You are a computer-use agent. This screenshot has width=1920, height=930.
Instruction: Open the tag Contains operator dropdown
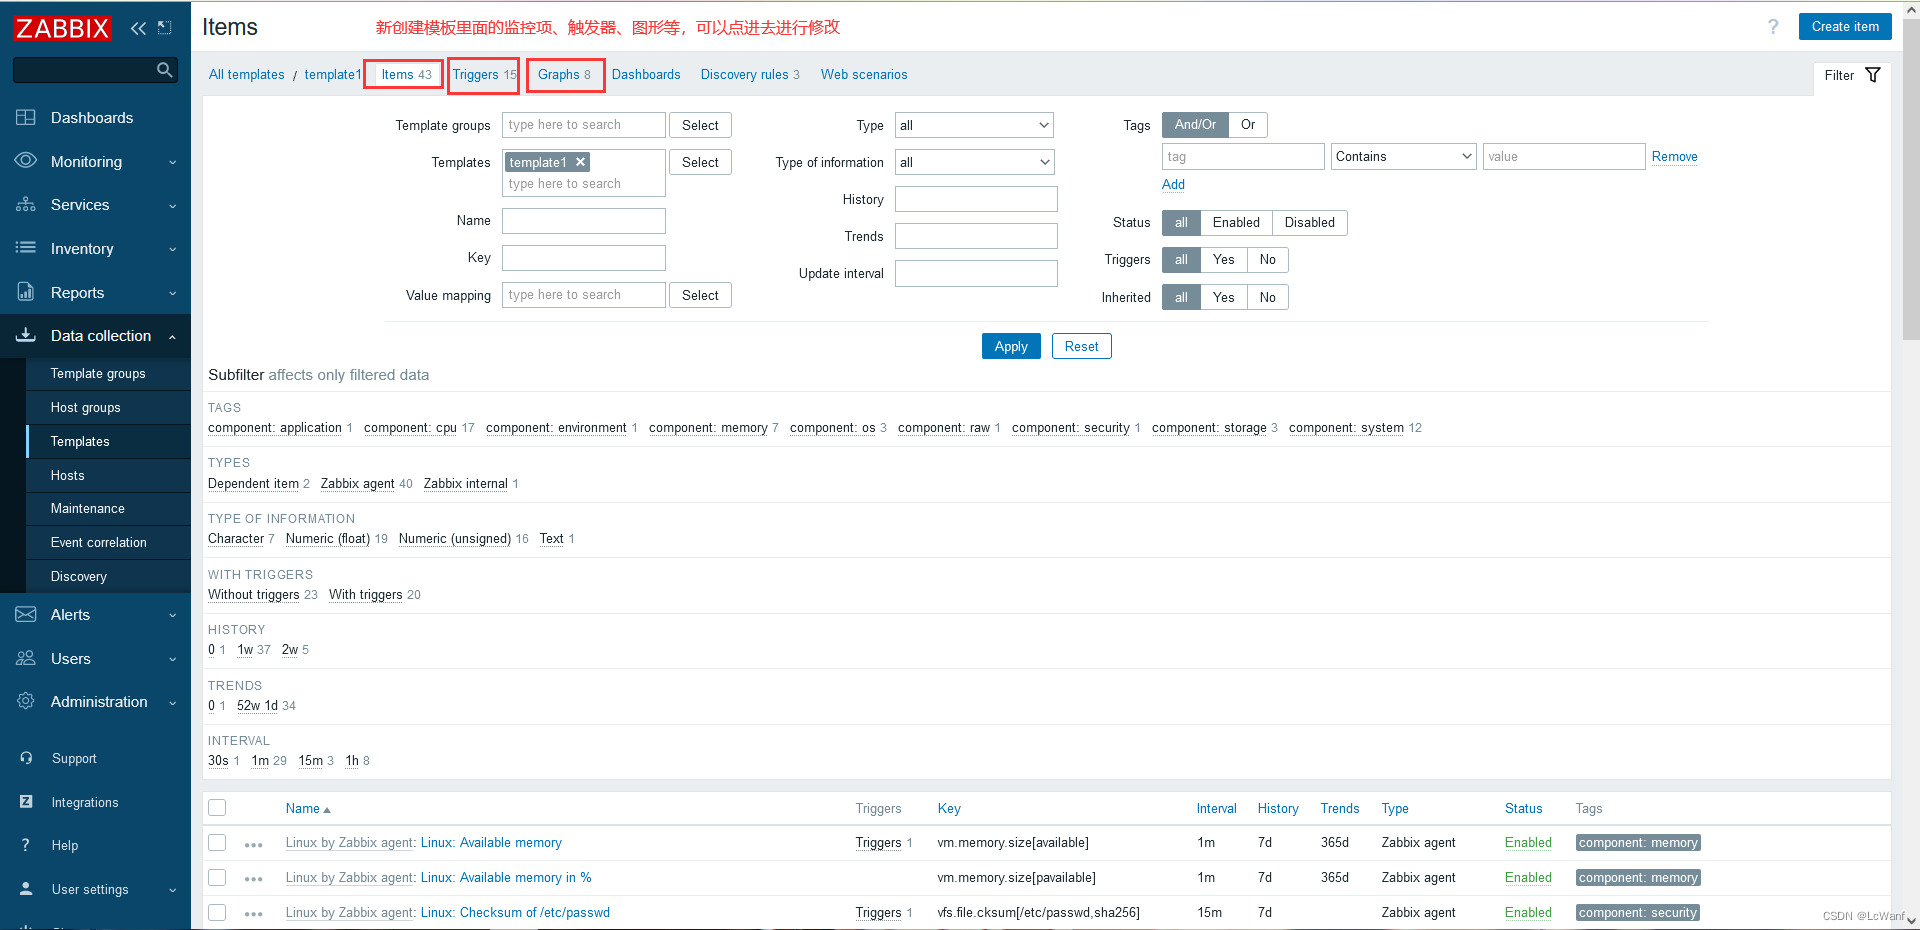1403,157
